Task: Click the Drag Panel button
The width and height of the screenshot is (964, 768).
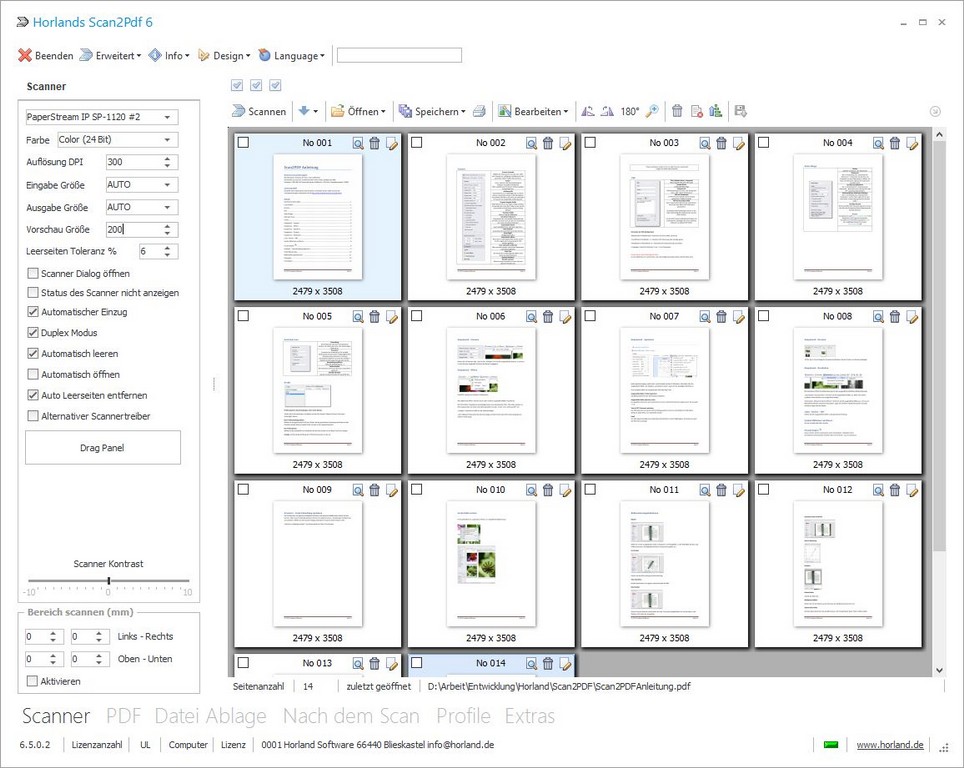Action: click(x=103, y=448)
